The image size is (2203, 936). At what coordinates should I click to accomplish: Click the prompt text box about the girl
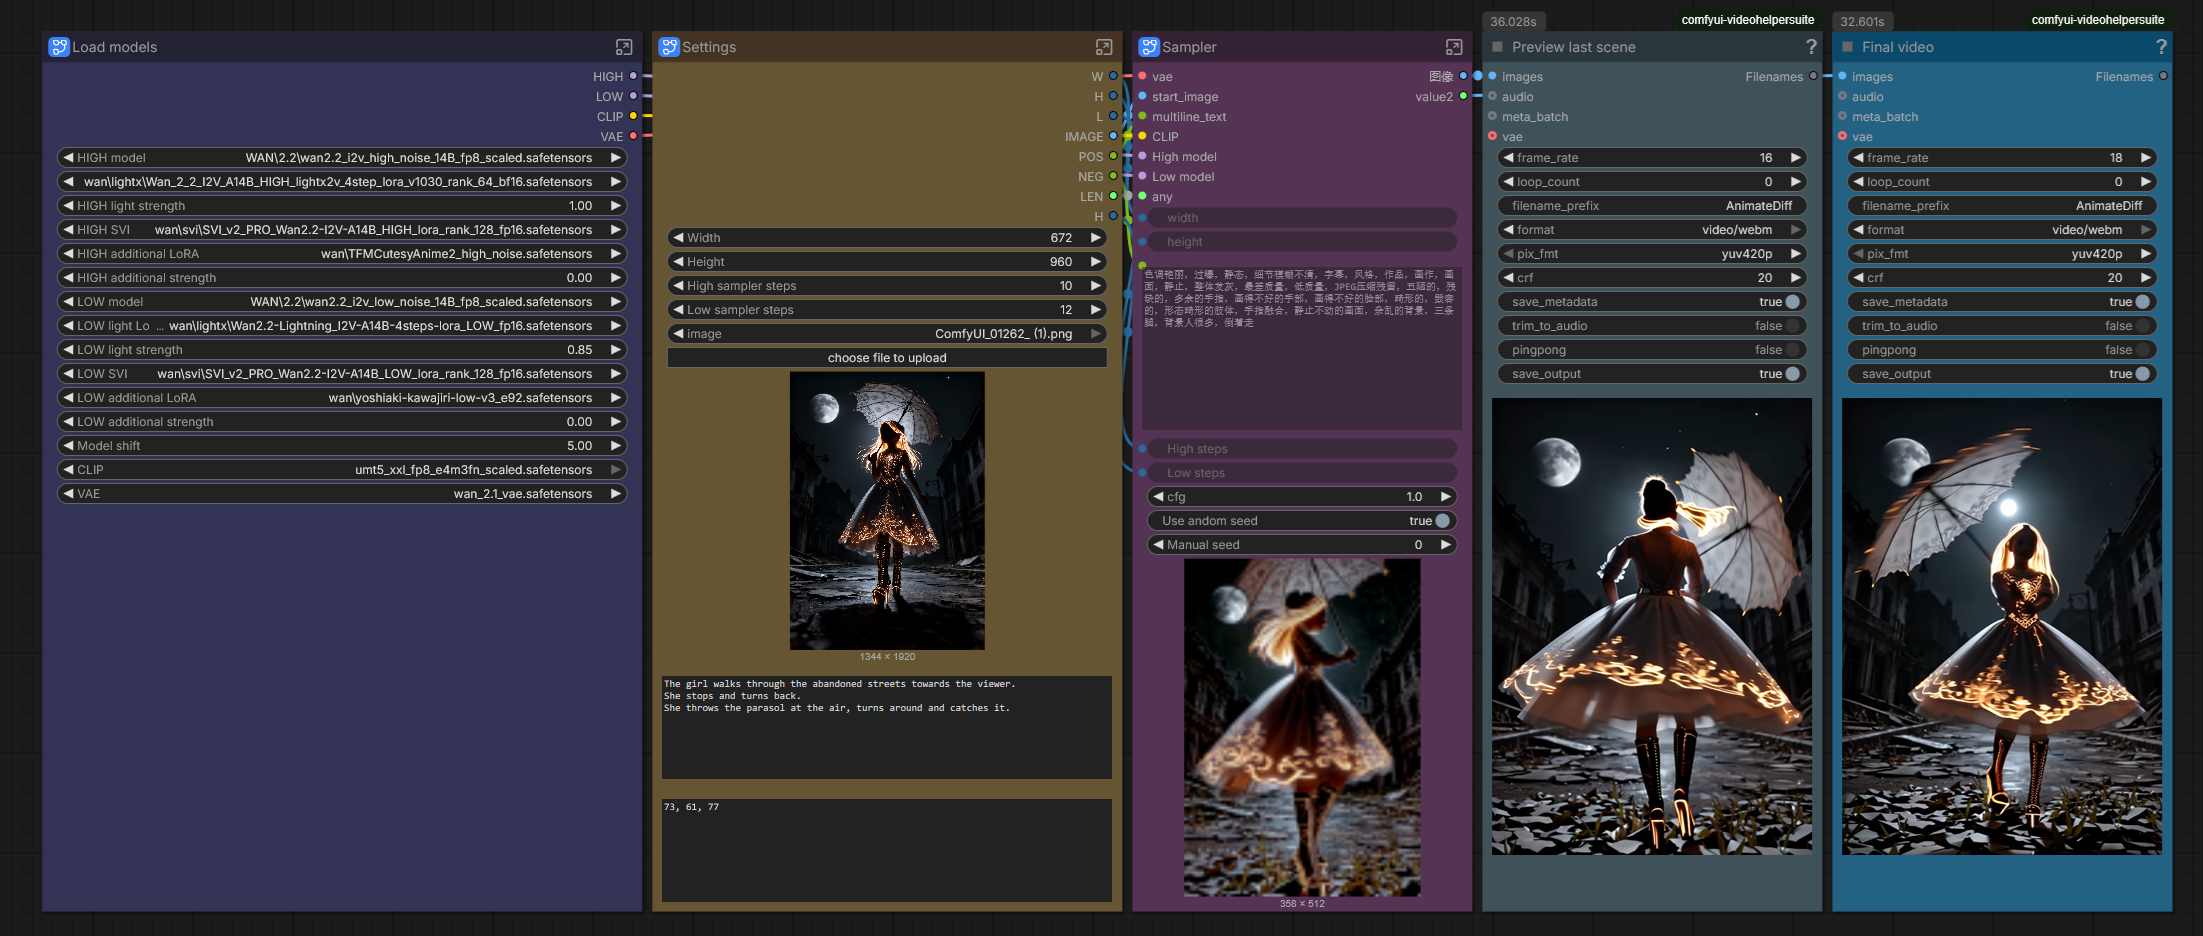(x=886, y=727)
